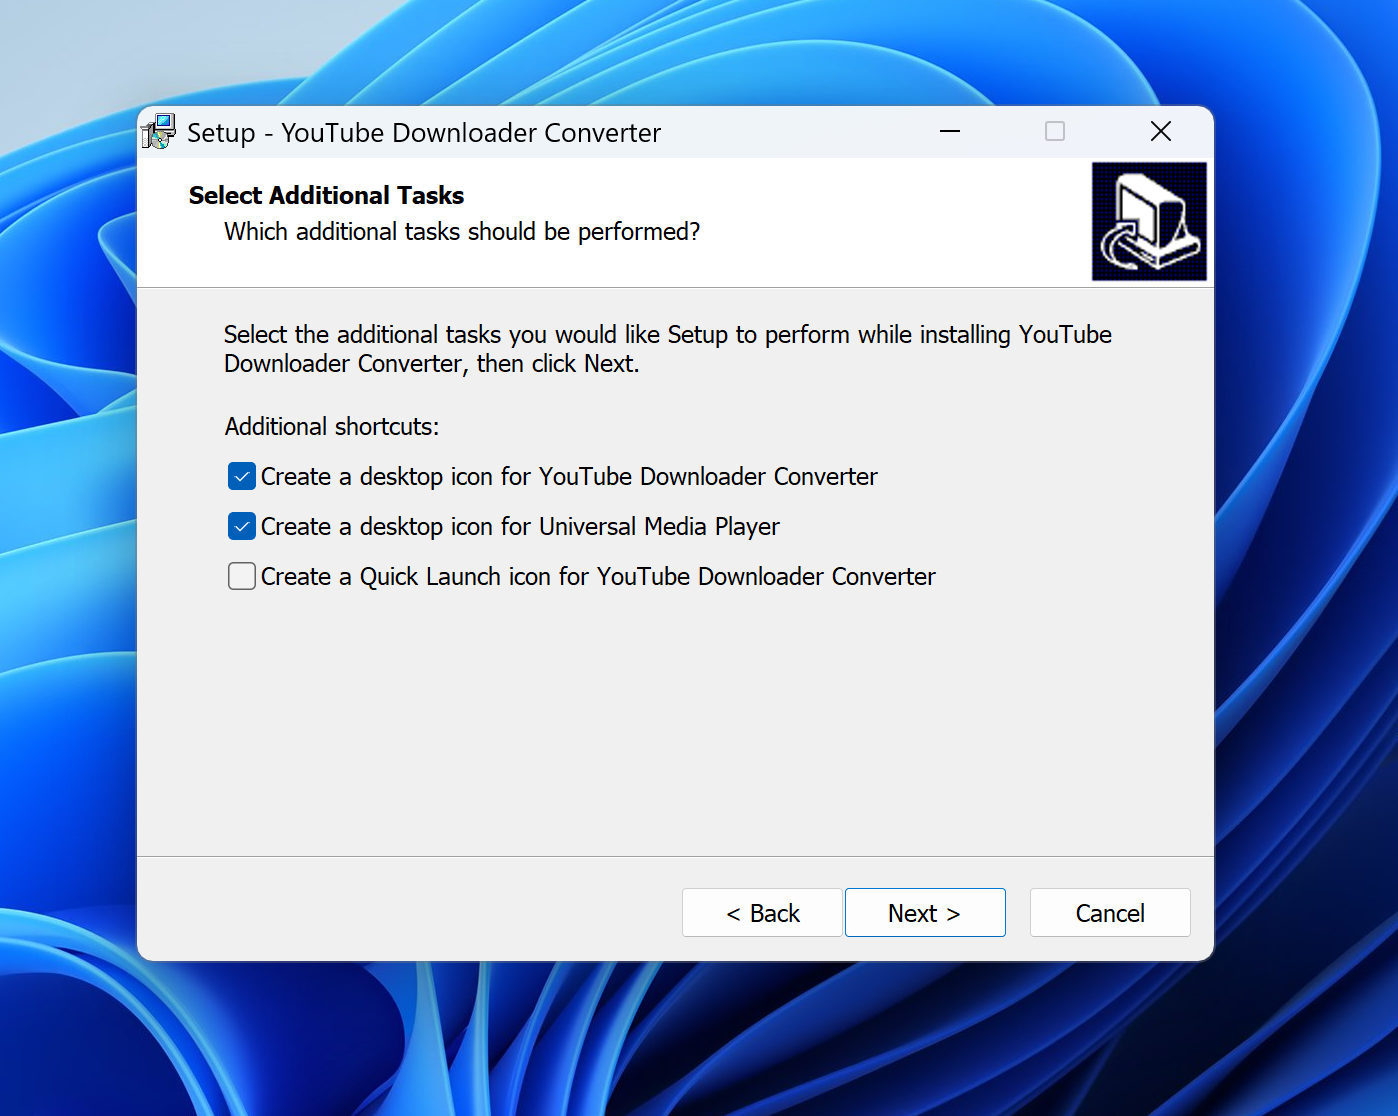Click the Setup installer icon in title bar
The height and width of the screenshot is (1116, 1398).
[x=158, y=132]
